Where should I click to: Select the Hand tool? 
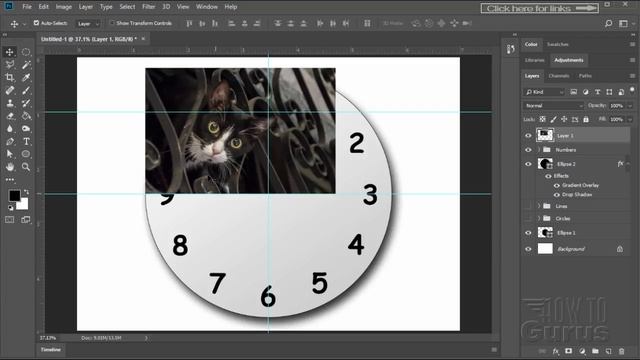(9, 167)
